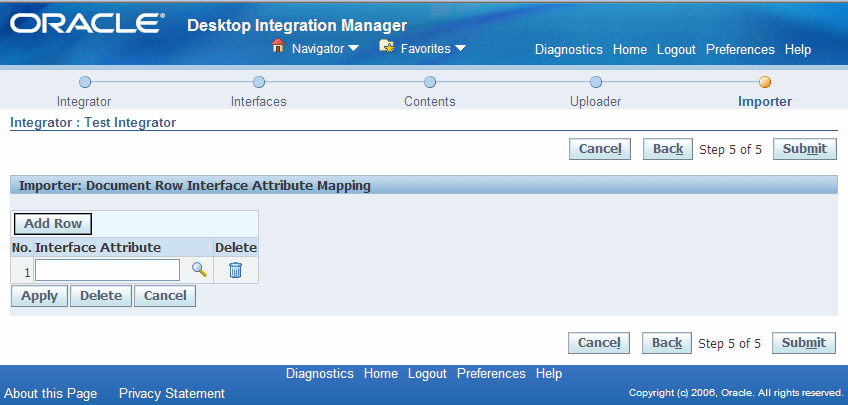Click the Apply button
This screenshot has height=405, width=848.
39,296
